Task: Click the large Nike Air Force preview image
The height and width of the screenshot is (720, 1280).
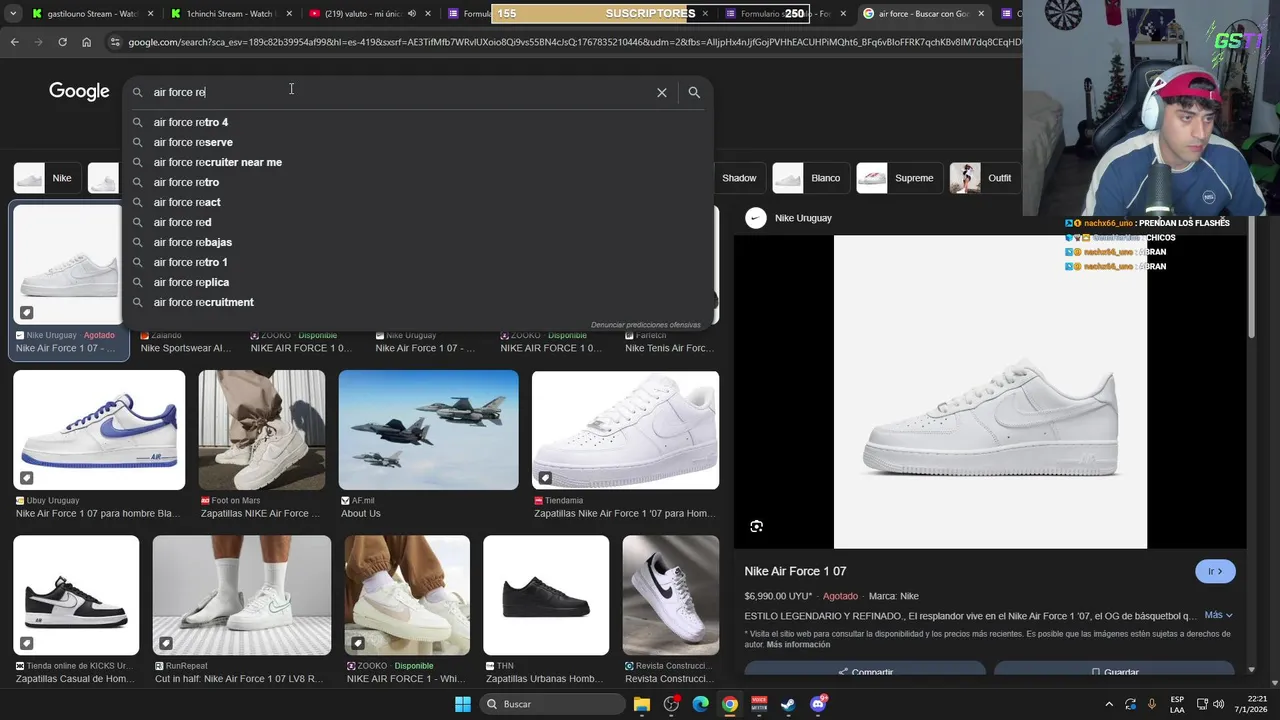Action: pyautogui.click(x=990, y=392)
